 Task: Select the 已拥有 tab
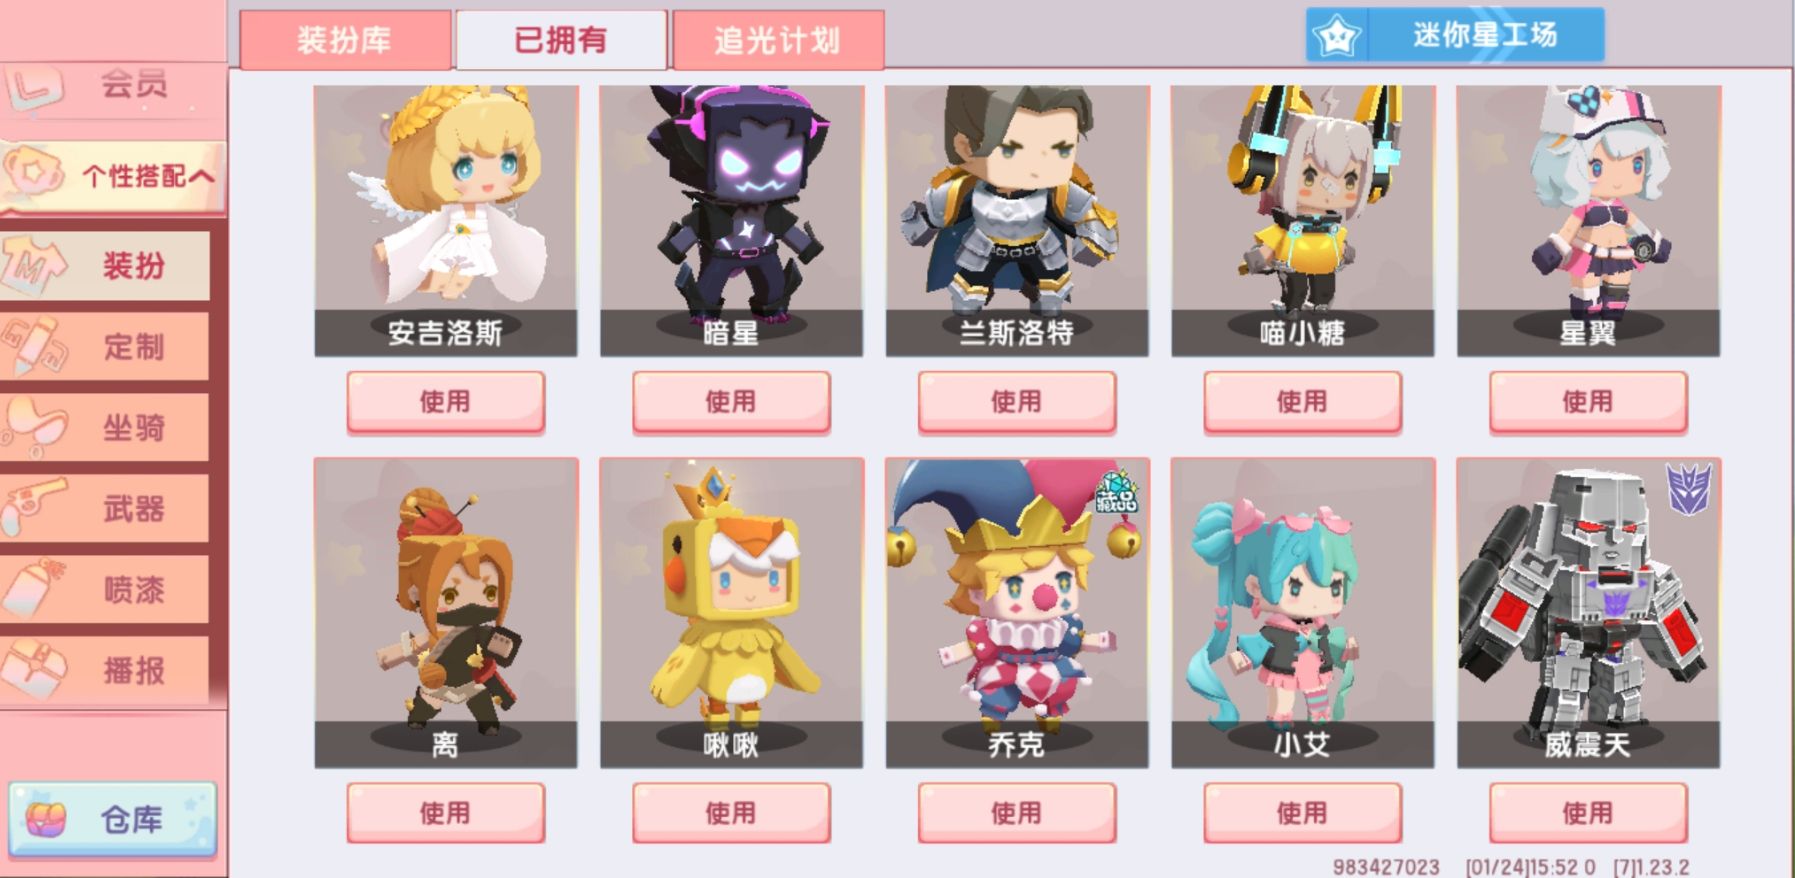(x=561, y=40)
